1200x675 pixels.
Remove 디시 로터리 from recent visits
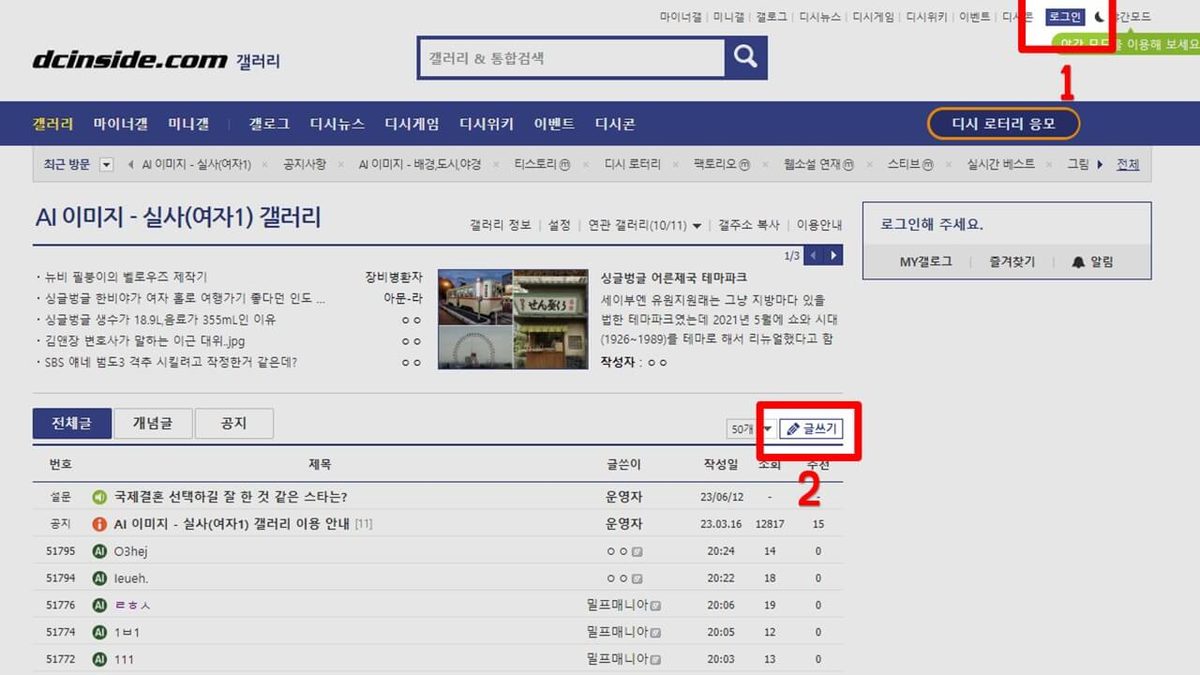[675, 165]
